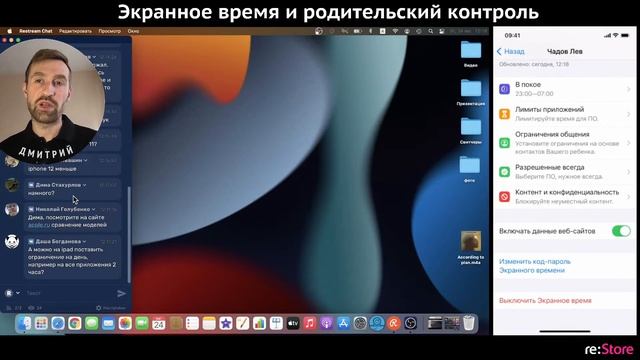Open 'Окно' menu
640x360 pixels.
pos(133,31)
